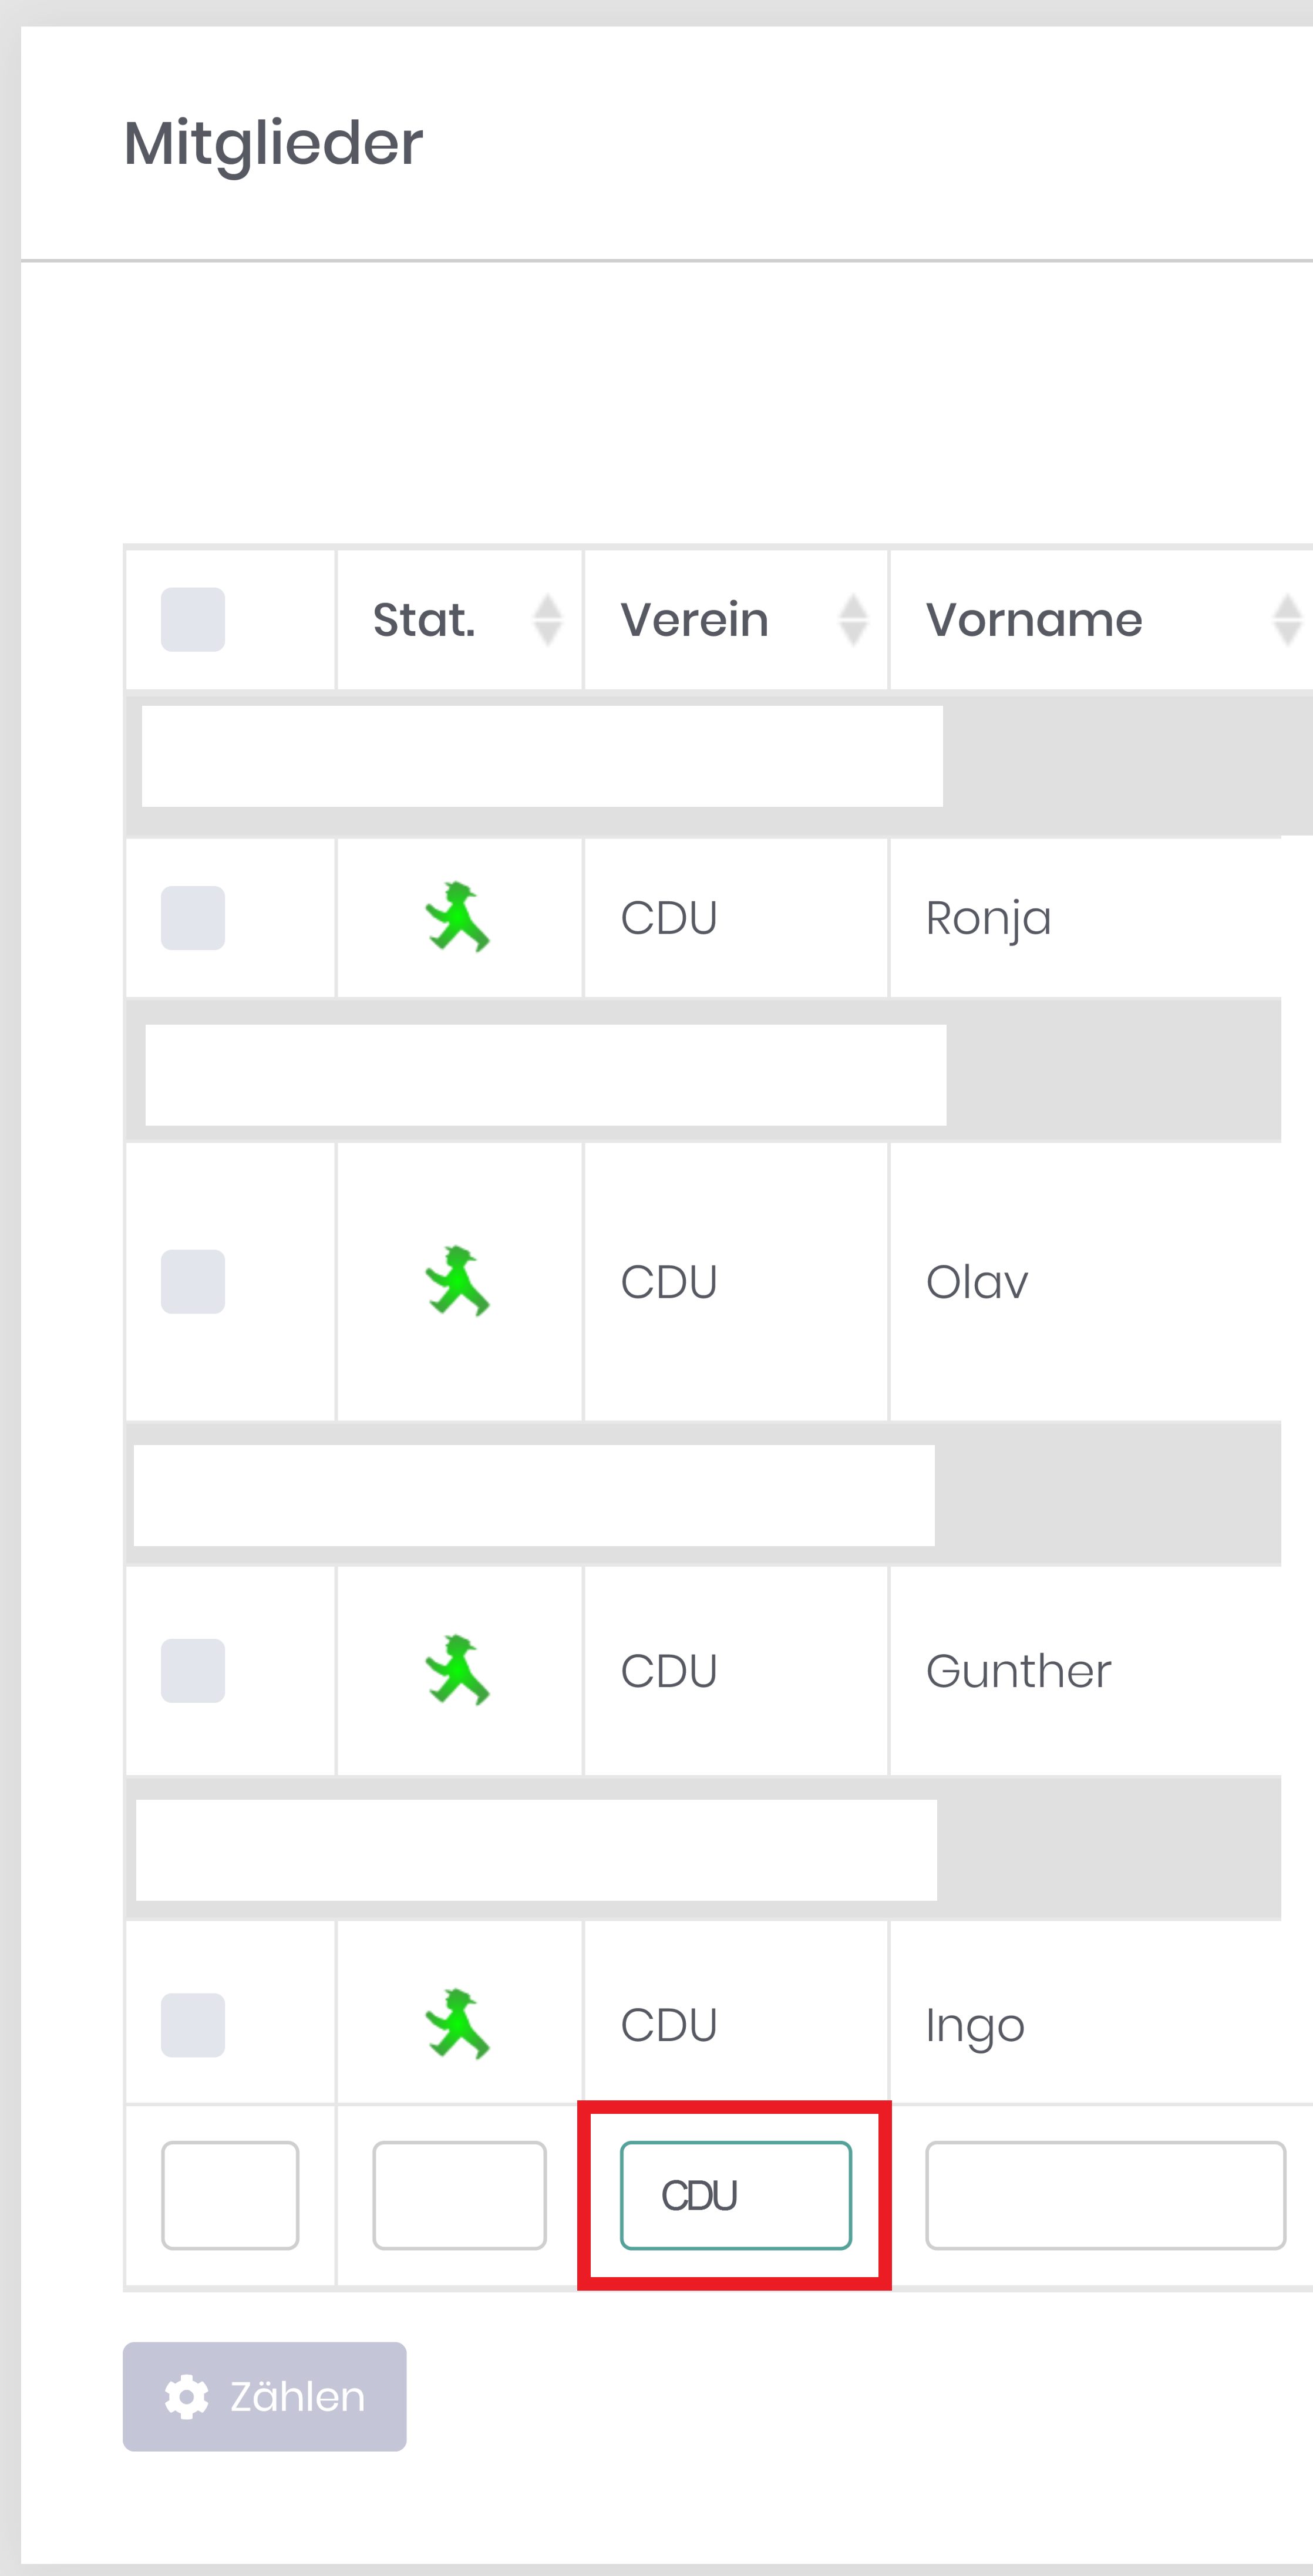The height and width of the screenshot is (2576, 1313).
Task: Click the Vorname column sort arrows
Action: [x=1286, y=620]
